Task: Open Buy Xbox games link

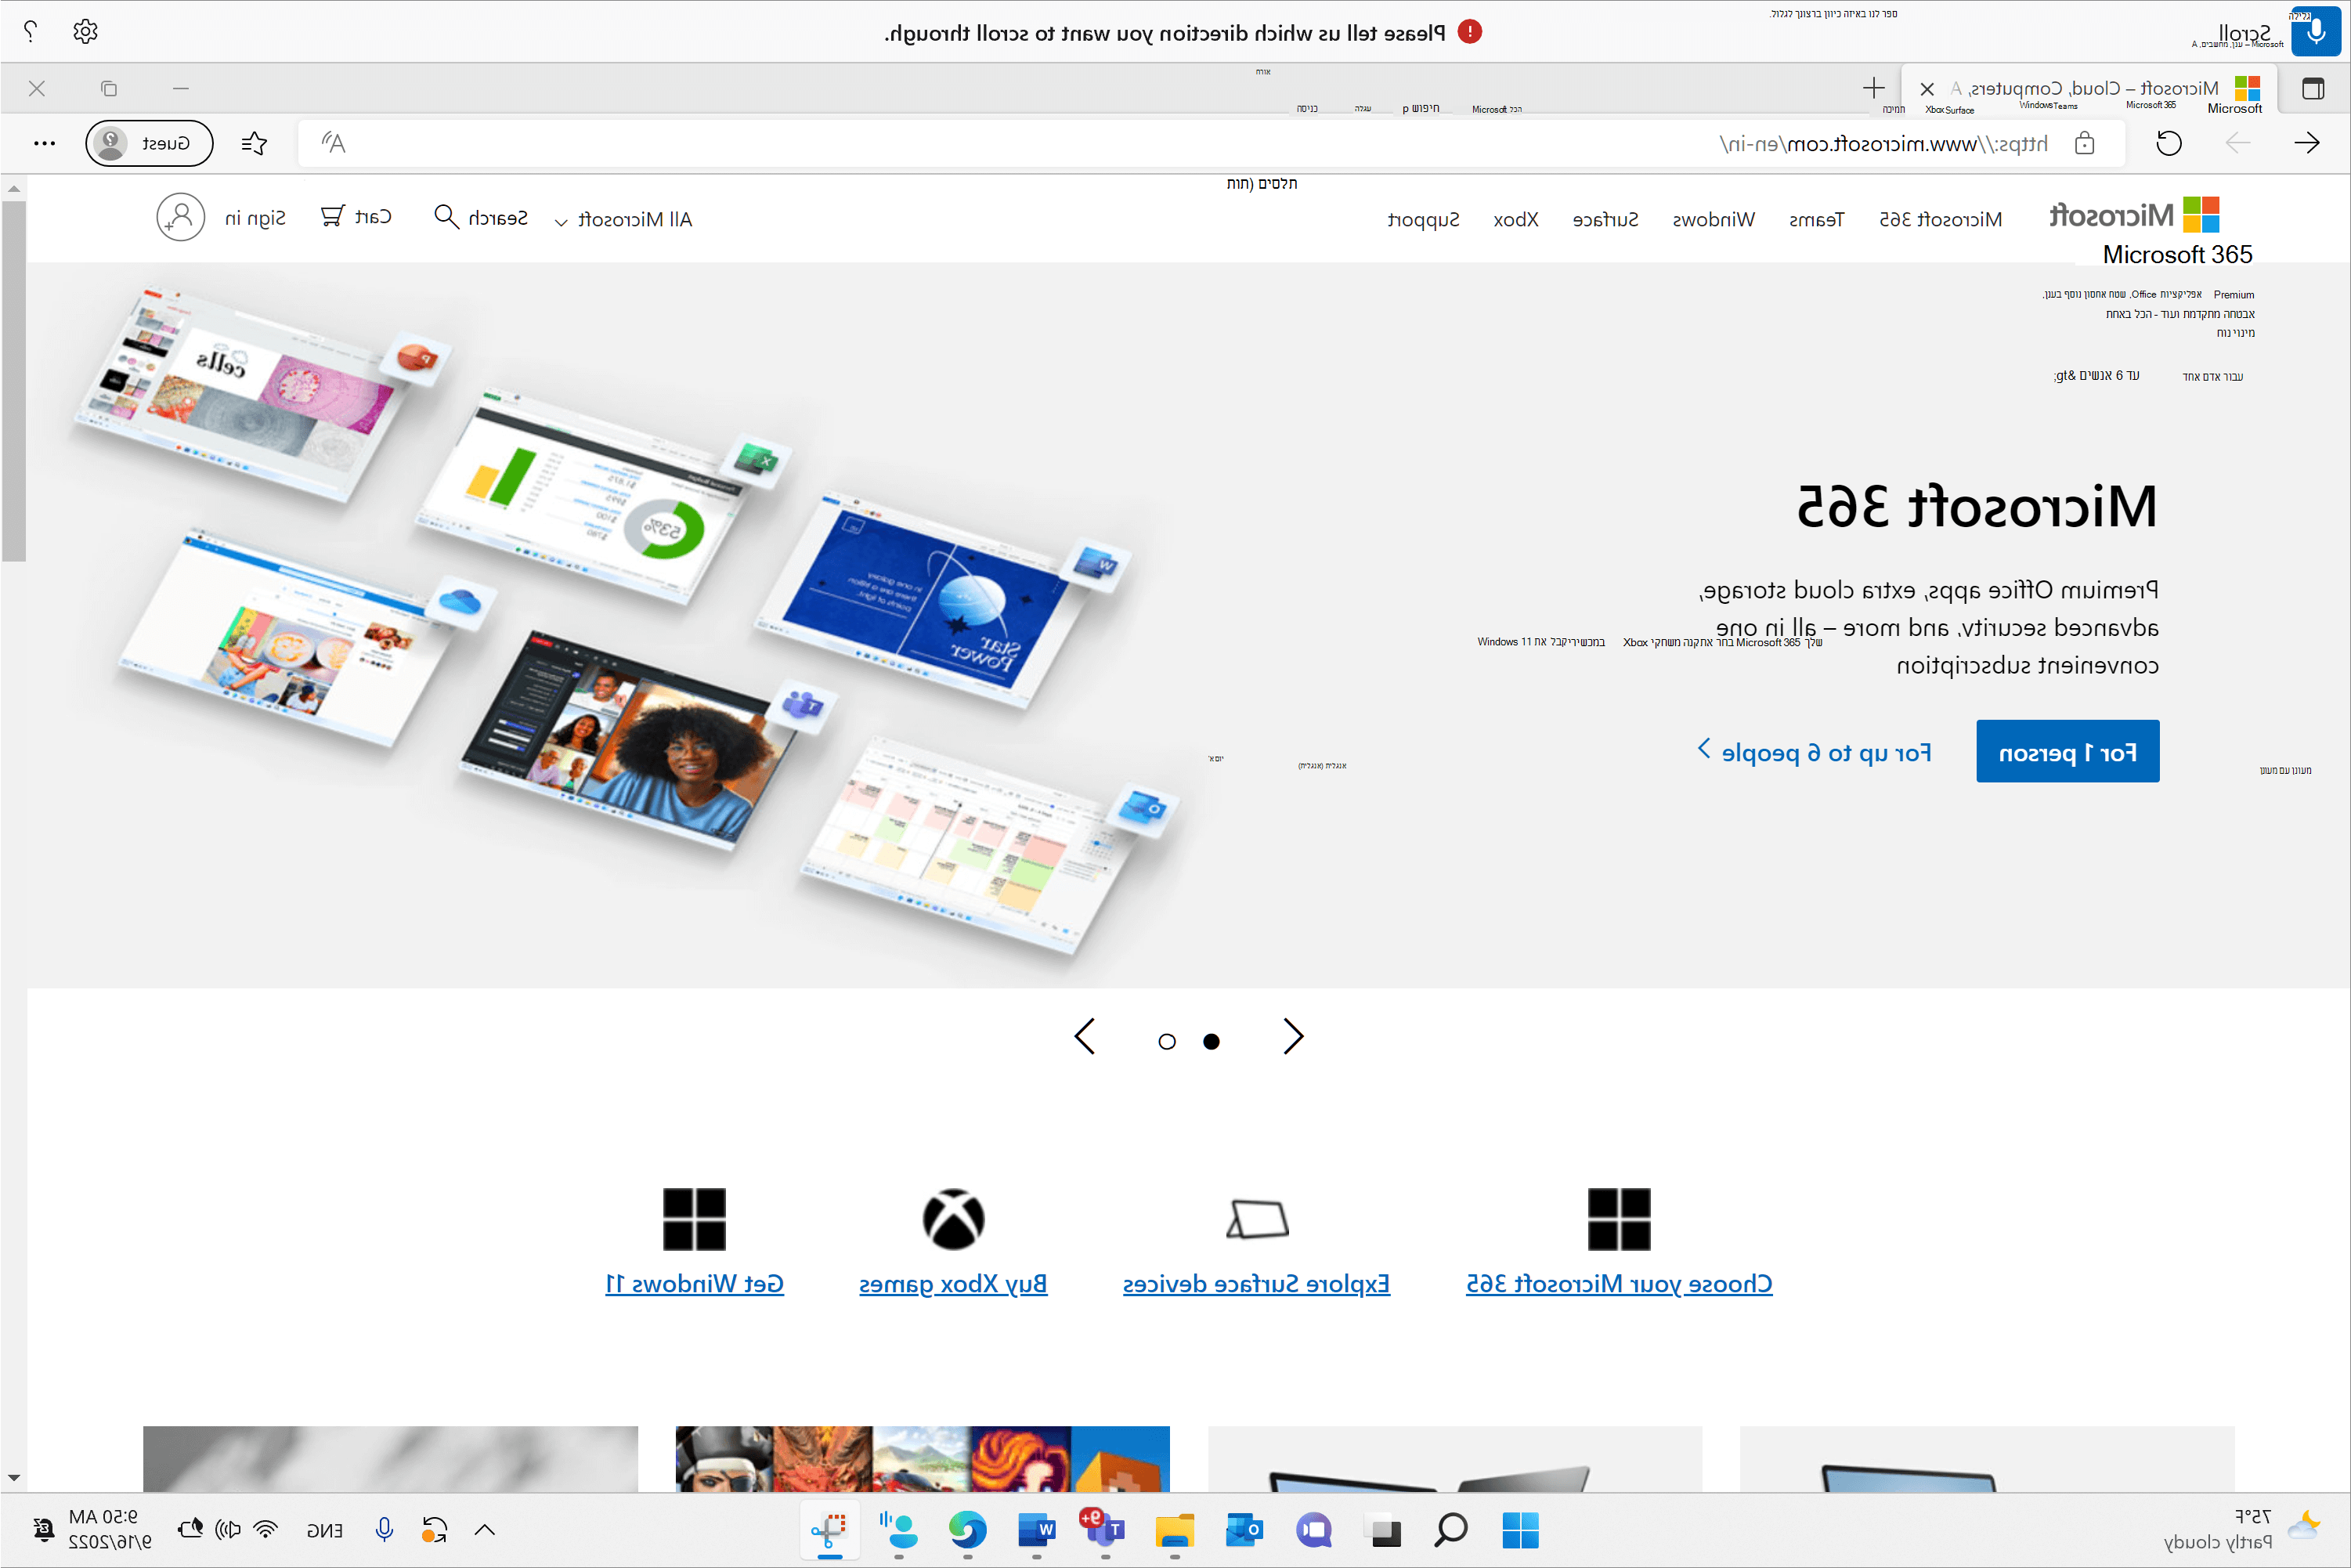Action: [952, 1283]
